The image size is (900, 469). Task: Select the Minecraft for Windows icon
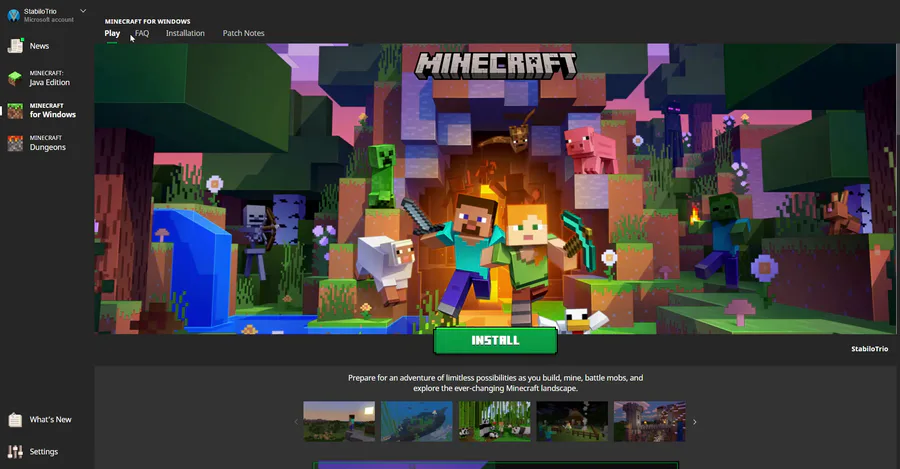point(15,111)
